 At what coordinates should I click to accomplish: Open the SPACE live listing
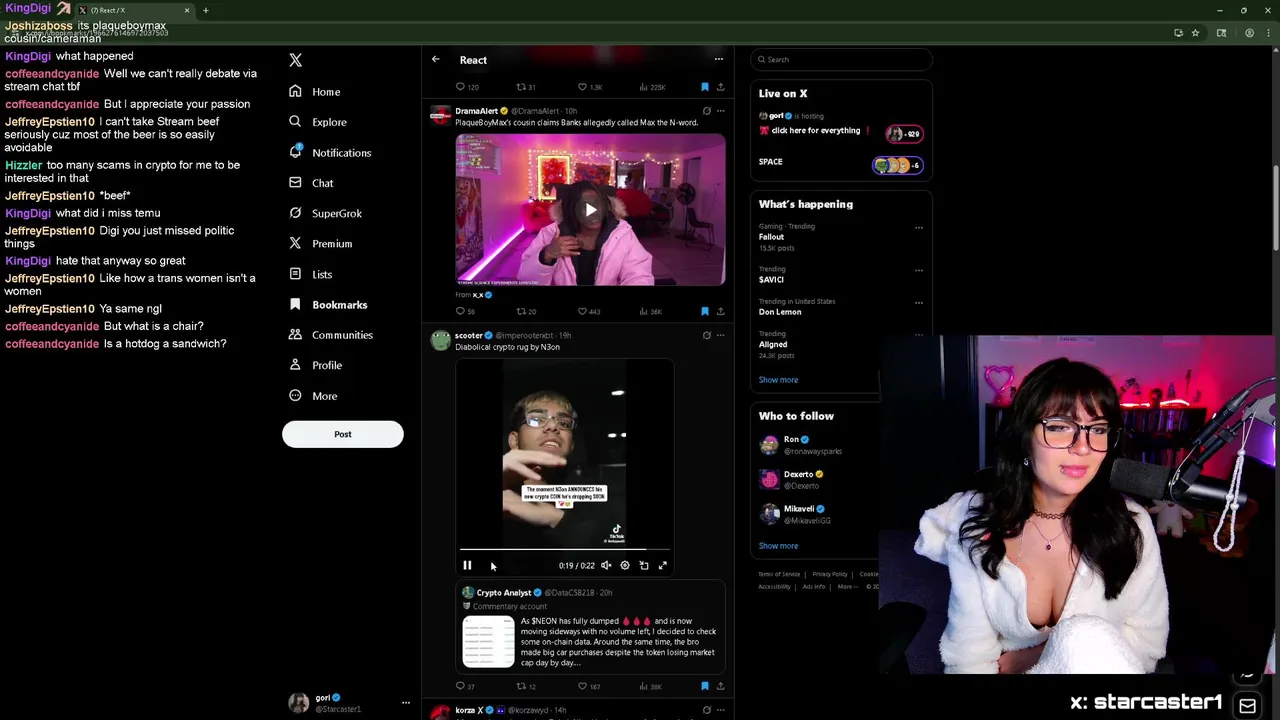pos(841,163)
